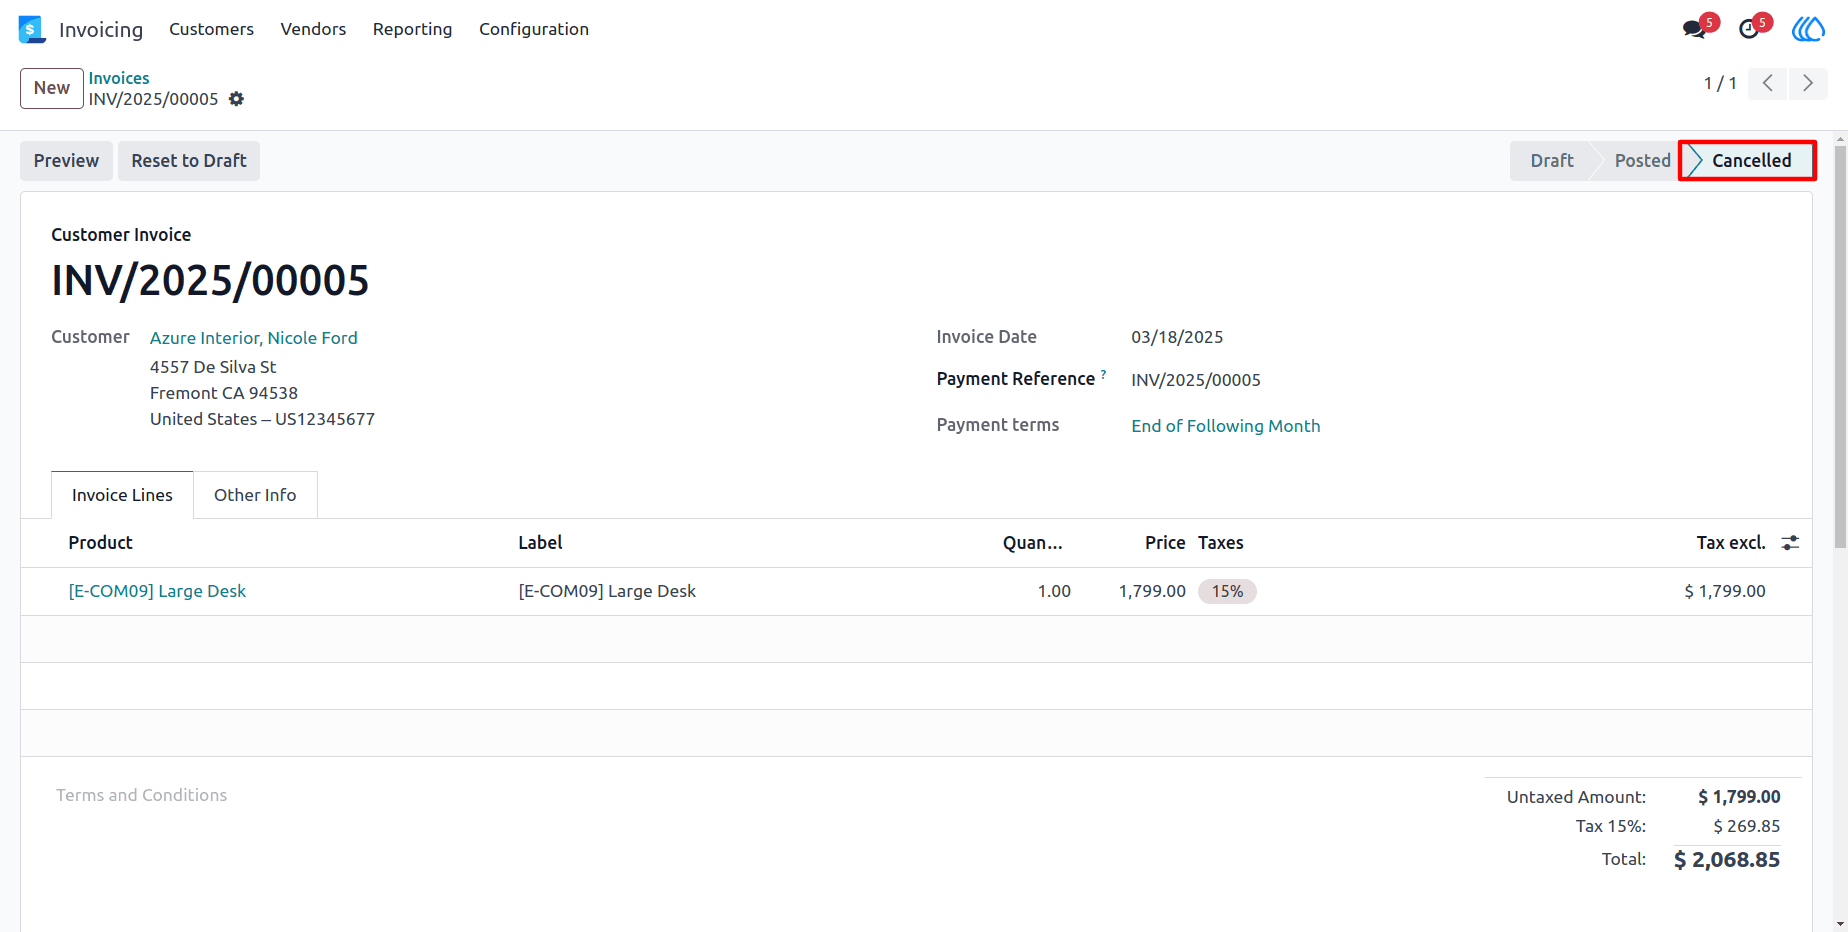Click the Preview button

click(x=66, y=161)
